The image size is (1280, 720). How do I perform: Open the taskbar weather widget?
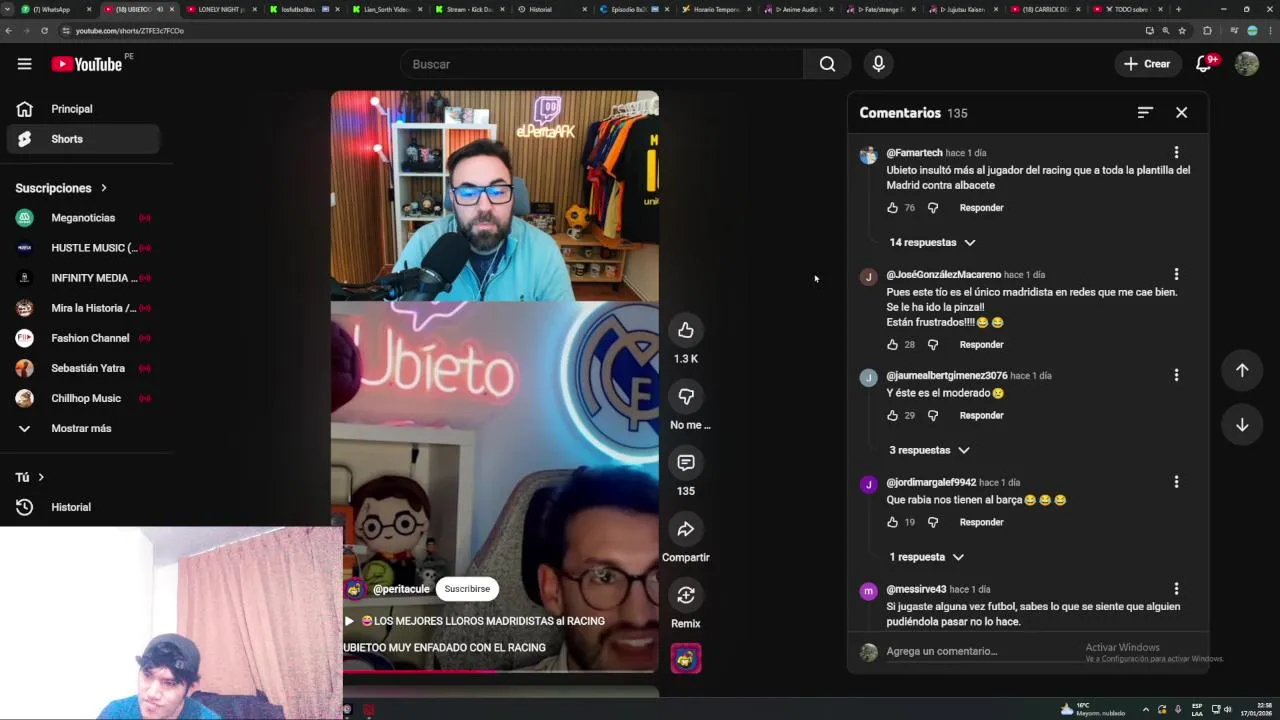pos(1092,710)
